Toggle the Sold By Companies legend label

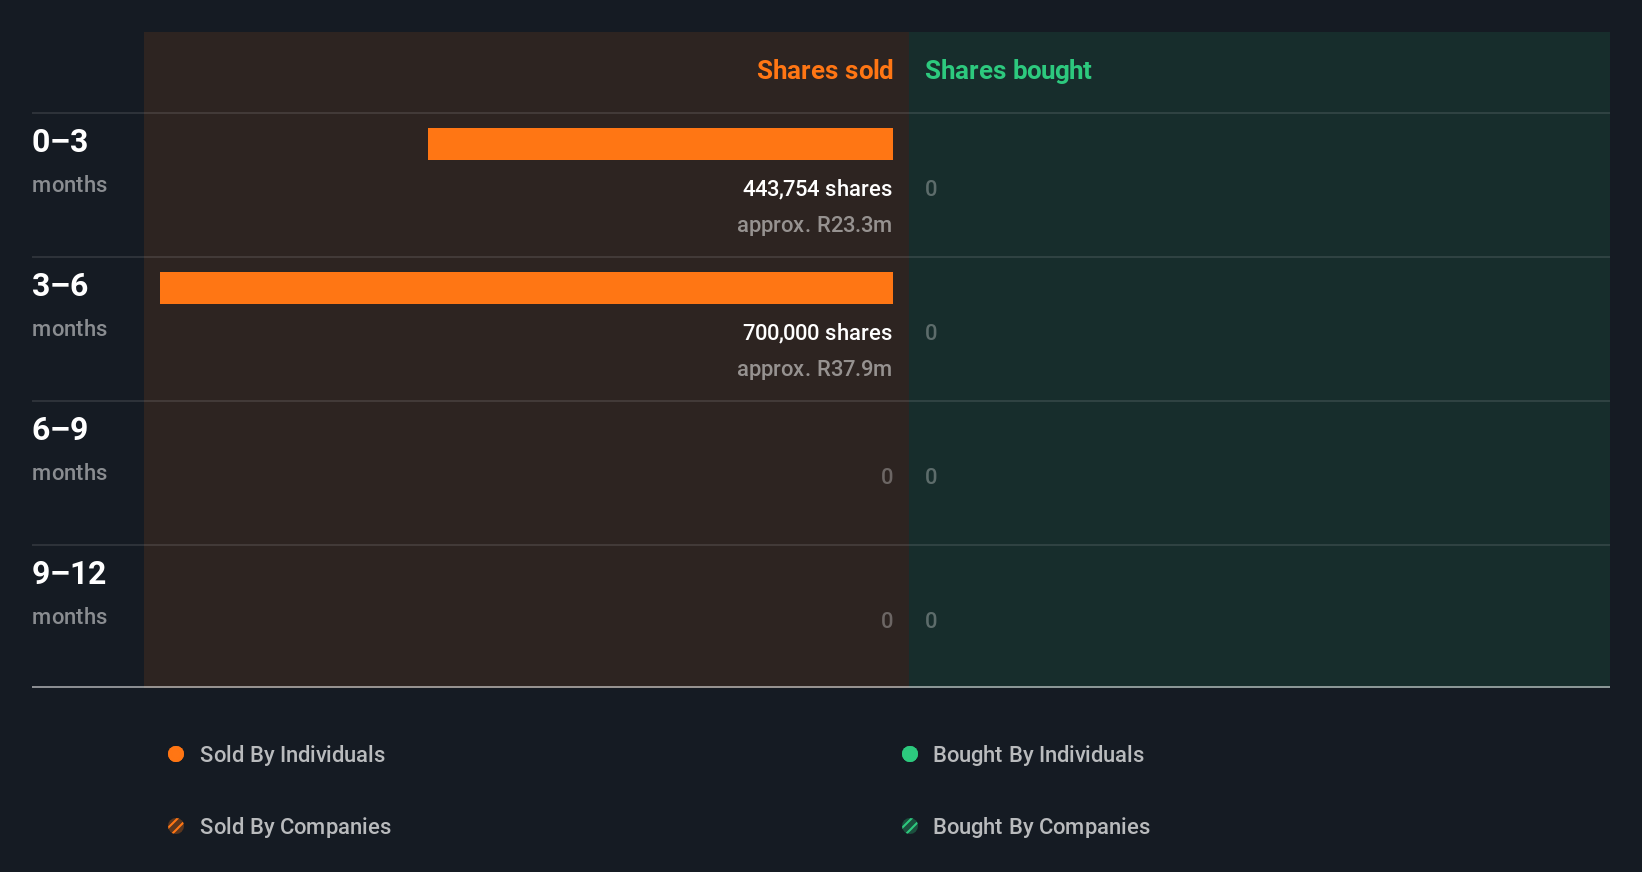pyautogui.click(x=295, y=826)
